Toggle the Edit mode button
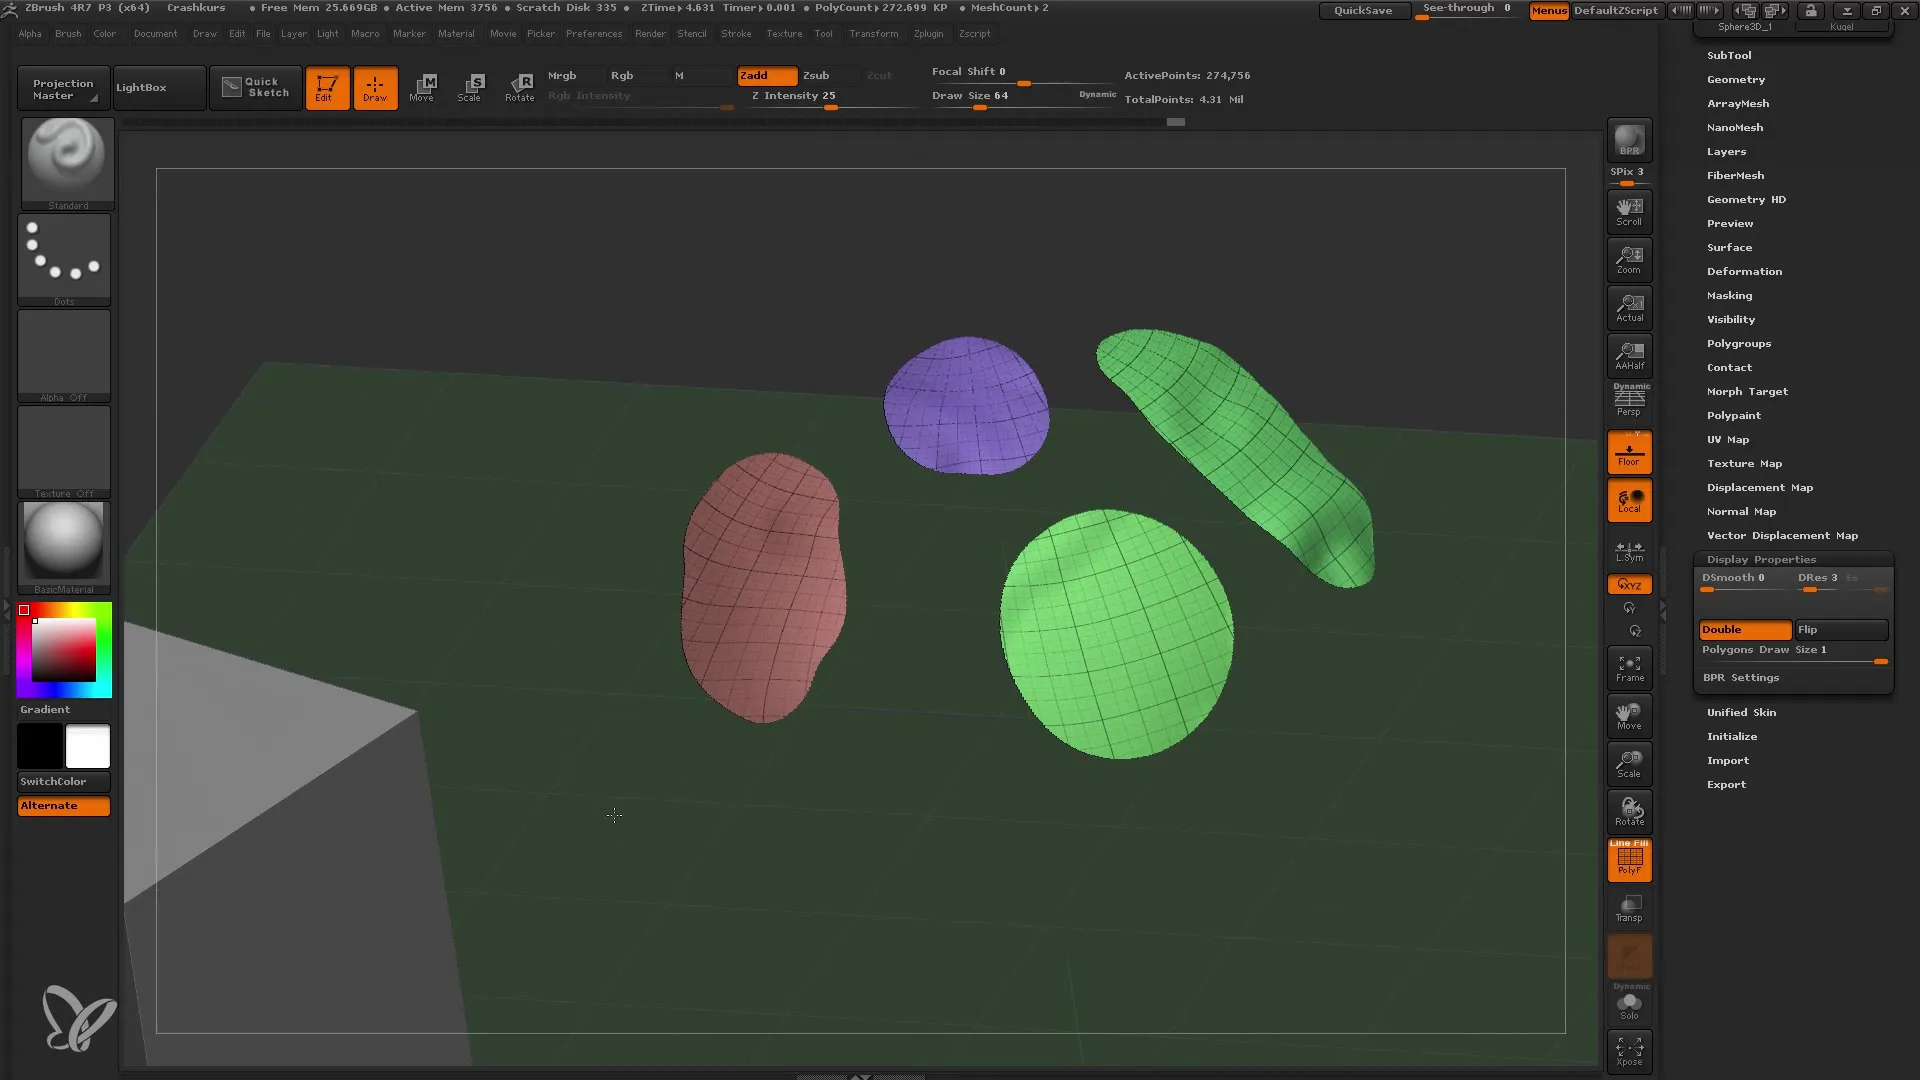 (x=326, y=87)
